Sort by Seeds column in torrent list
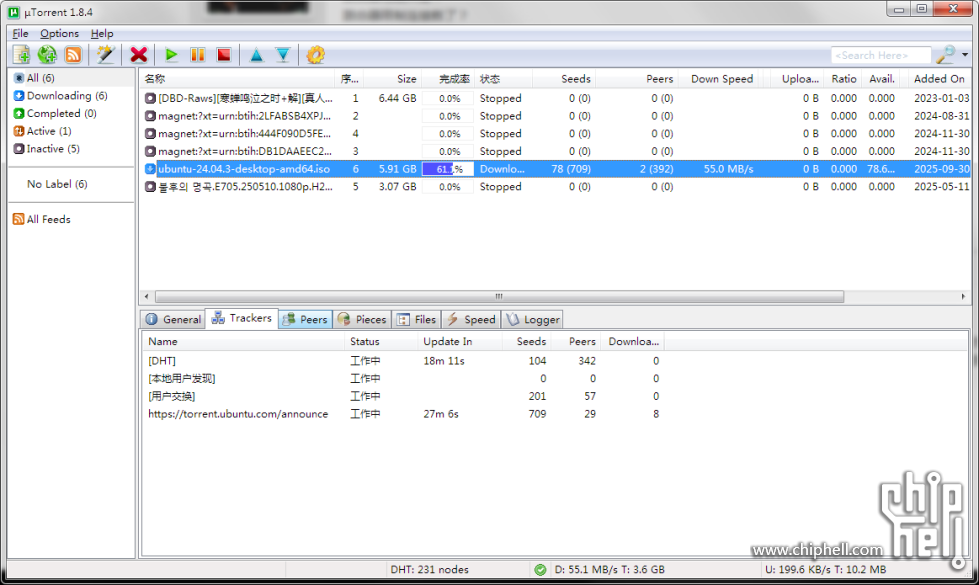Image resolution: width=979 pixels, height=585 pixels. pyautogui.click(x=564, y=79)
